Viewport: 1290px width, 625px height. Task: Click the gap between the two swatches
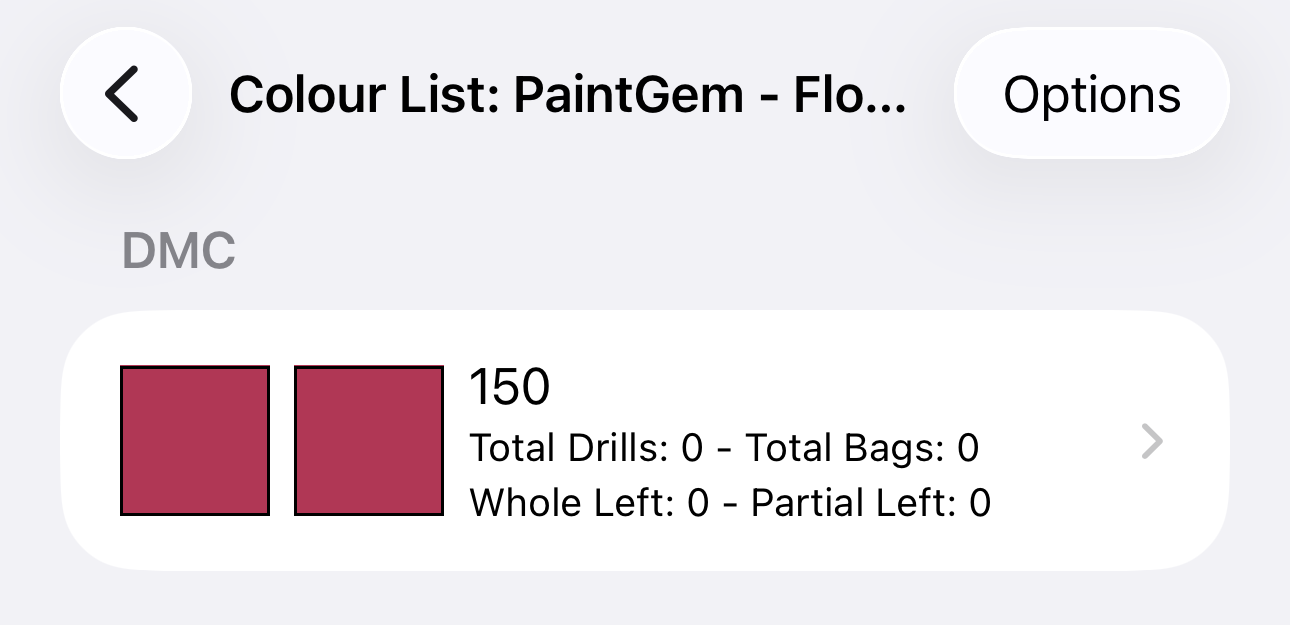coord(282,441)
